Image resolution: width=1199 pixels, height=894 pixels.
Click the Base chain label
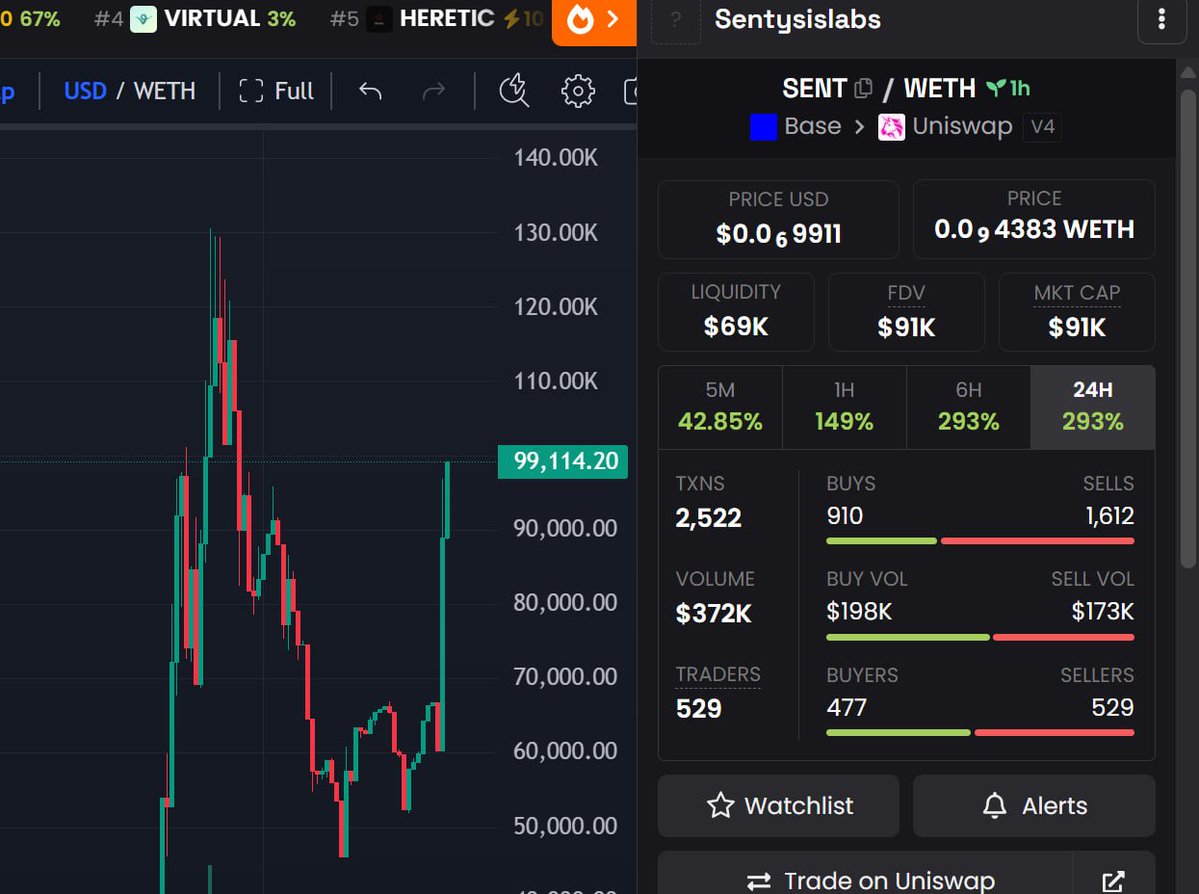coord(796,126)
